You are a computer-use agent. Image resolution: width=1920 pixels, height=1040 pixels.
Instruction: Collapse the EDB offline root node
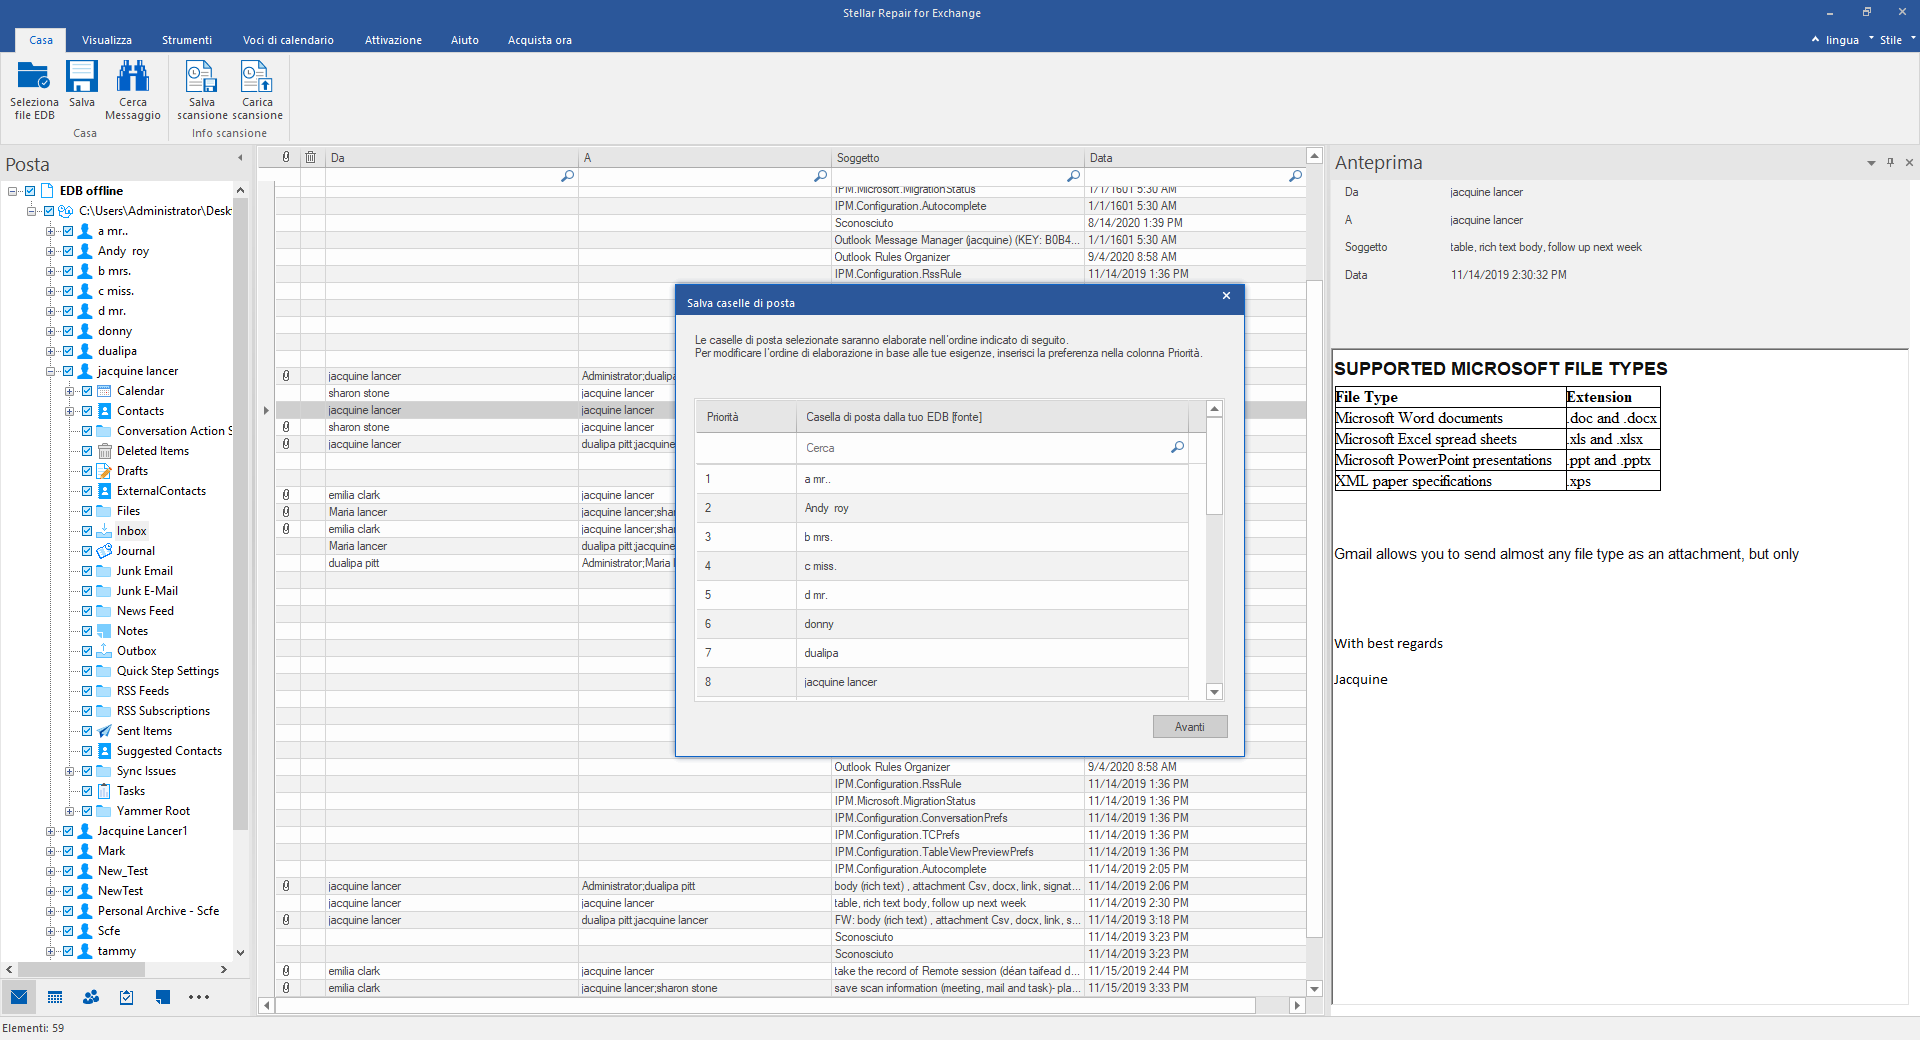click(12, 191)
